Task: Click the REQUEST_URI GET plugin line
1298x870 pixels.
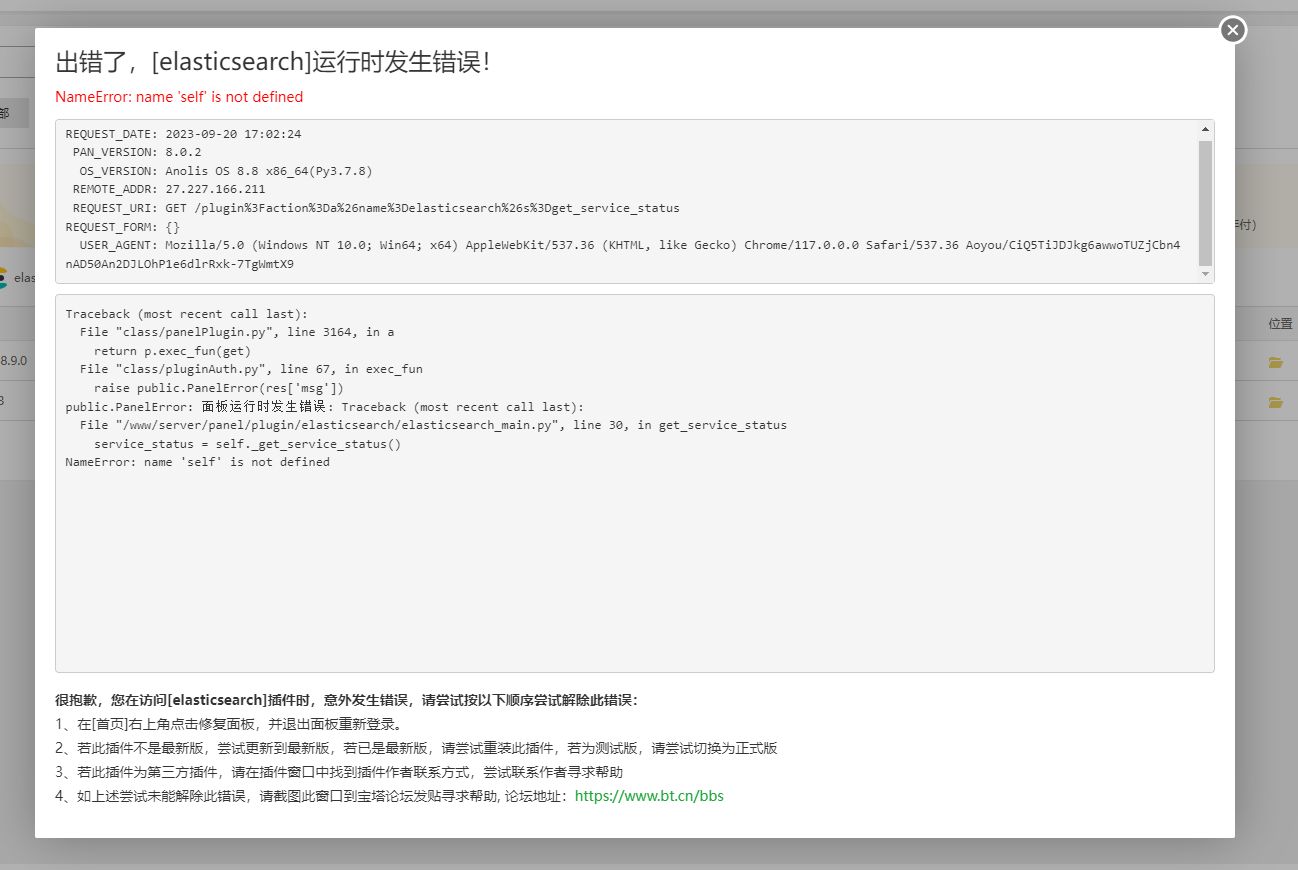Action: tap(376, 208)
